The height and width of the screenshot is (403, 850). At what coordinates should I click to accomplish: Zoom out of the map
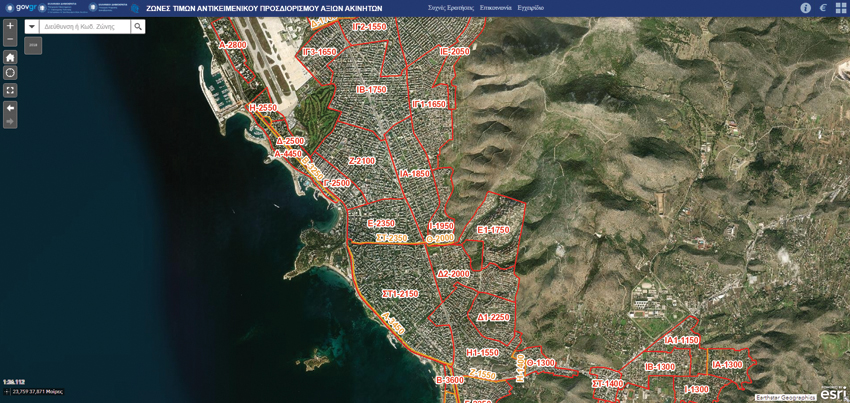pos(10,40)
